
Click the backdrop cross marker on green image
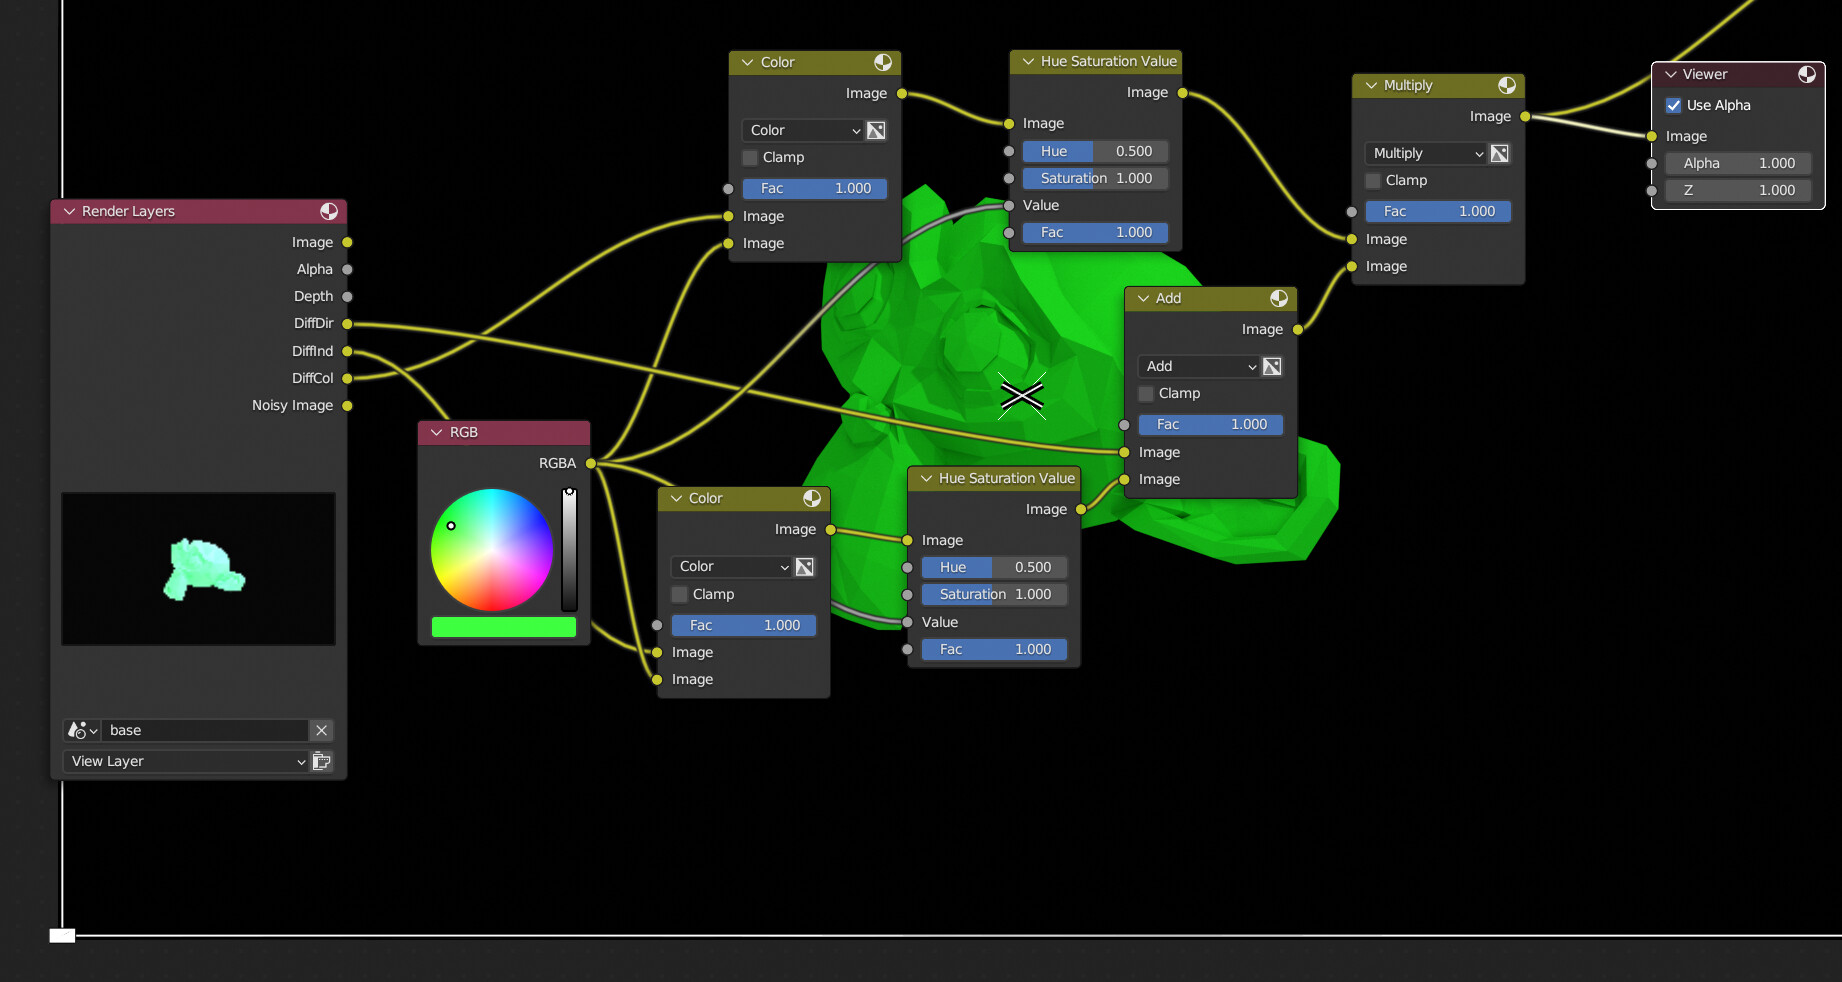[x=1022, y=397]
